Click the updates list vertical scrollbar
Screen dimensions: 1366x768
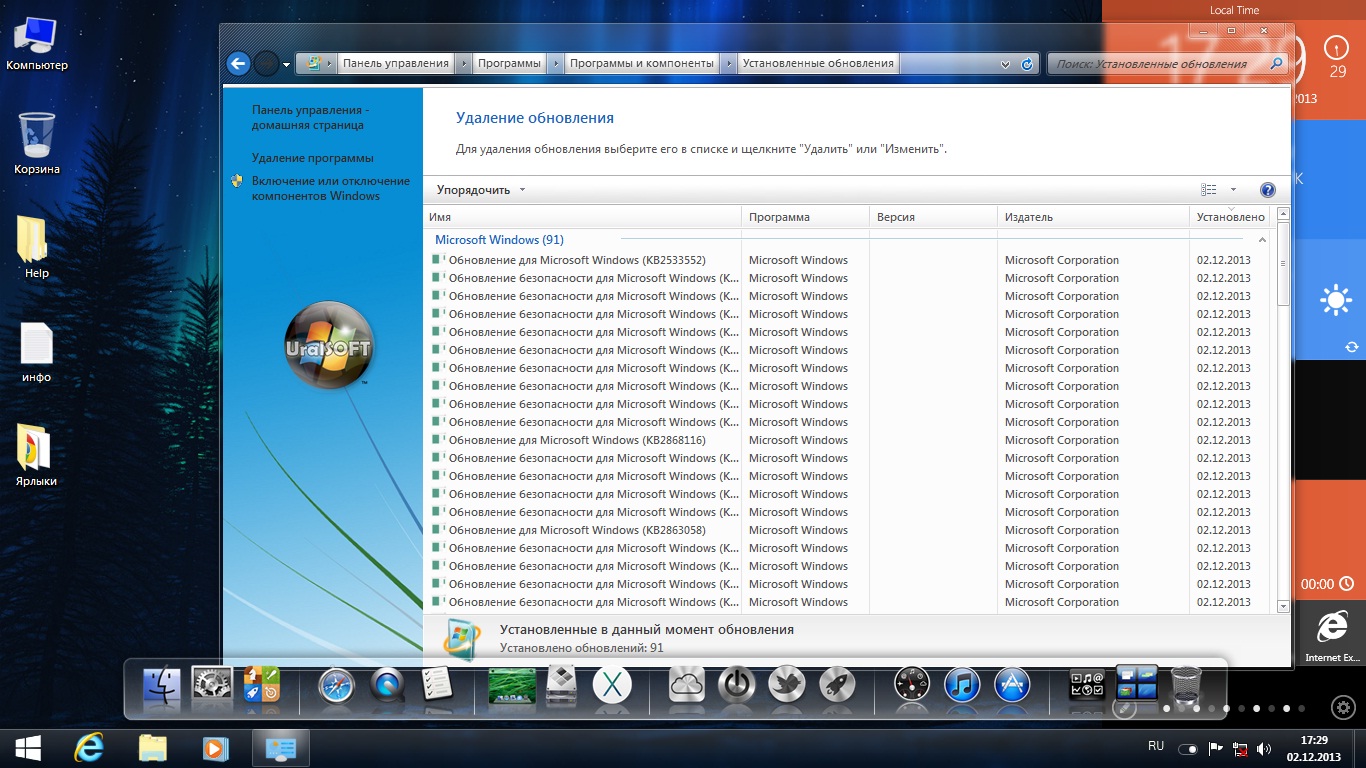coord(1284,410)
